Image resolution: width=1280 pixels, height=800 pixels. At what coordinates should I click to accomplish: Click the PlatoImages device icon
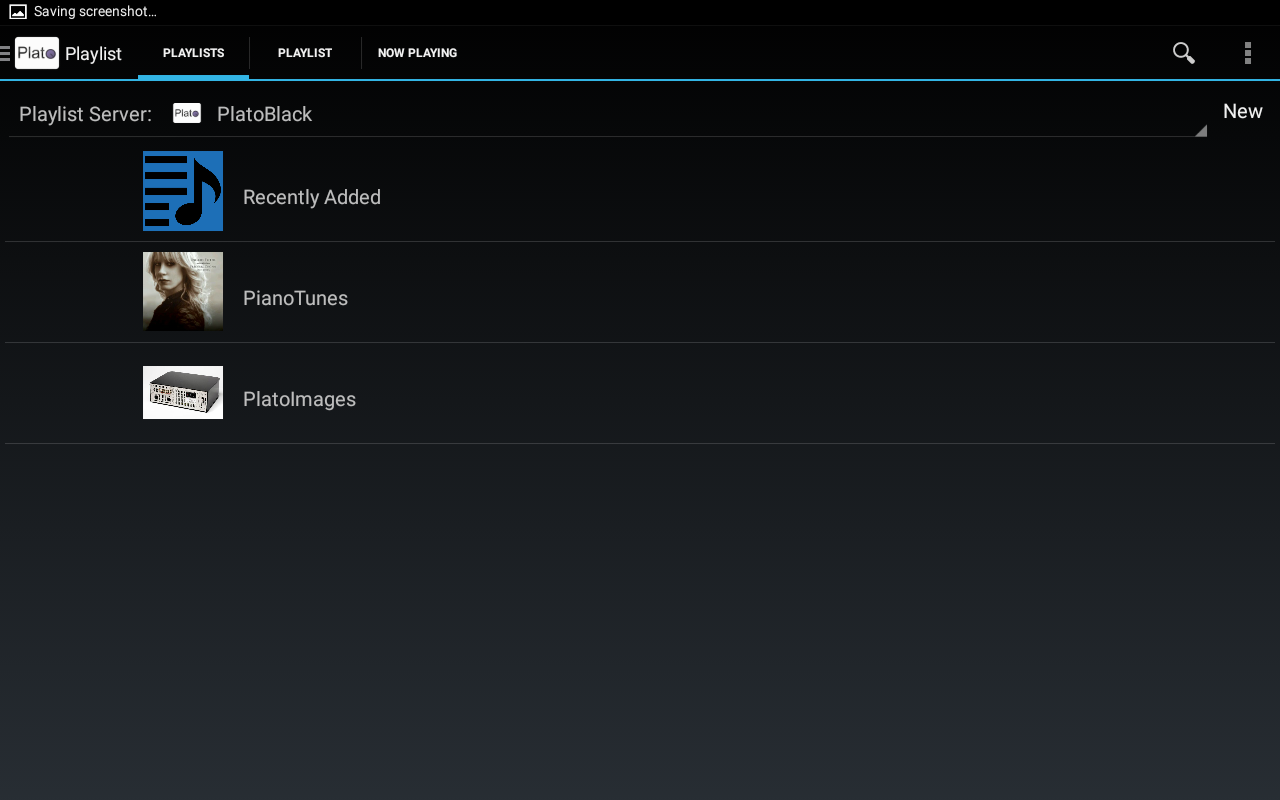pos(183,392)
